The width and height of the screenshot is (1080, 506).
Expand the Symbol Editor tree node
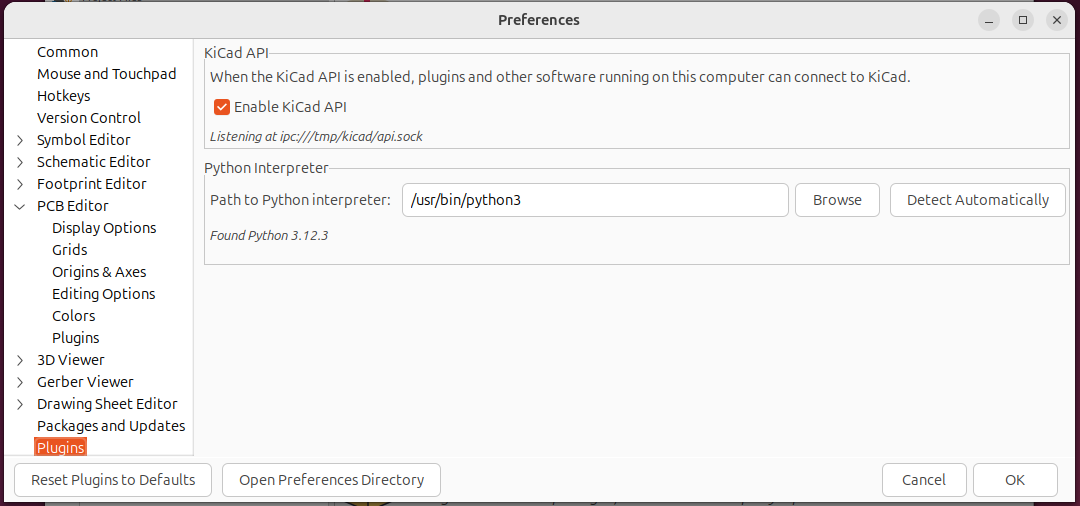click(20, 140)
